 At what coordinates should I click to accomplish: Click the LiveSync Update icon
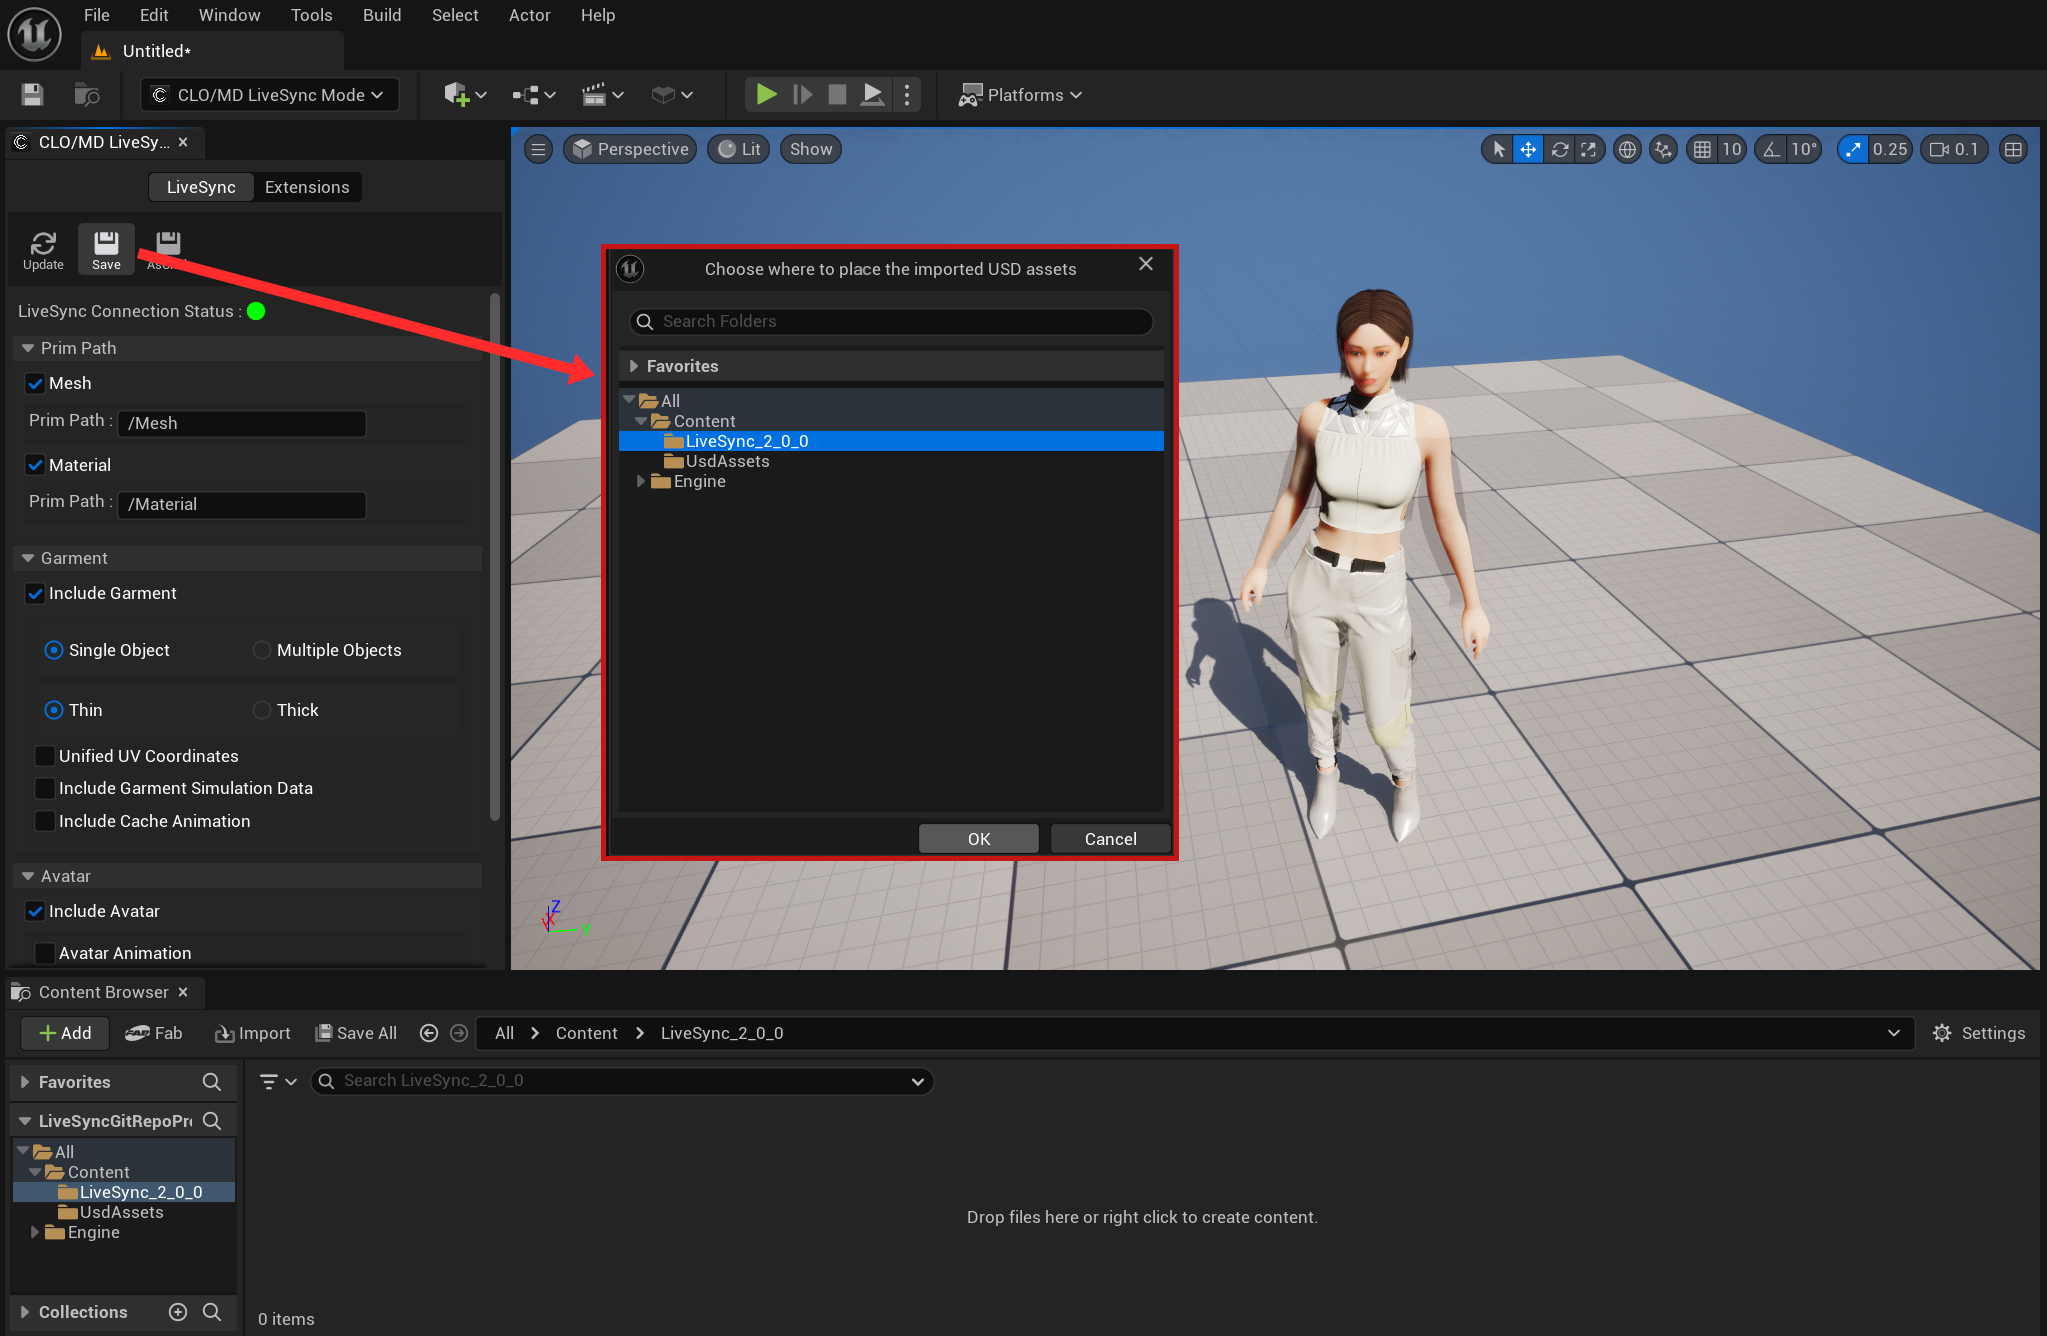[43, 250]
